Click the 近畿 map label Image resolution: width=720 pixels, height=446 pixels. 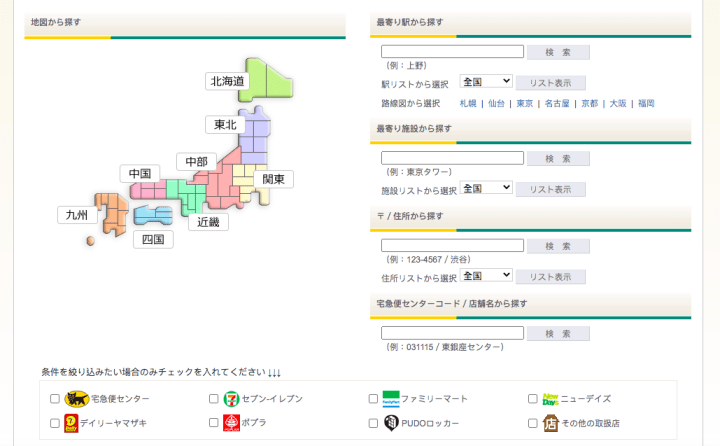pyautogui.click(x=208, y=222)
